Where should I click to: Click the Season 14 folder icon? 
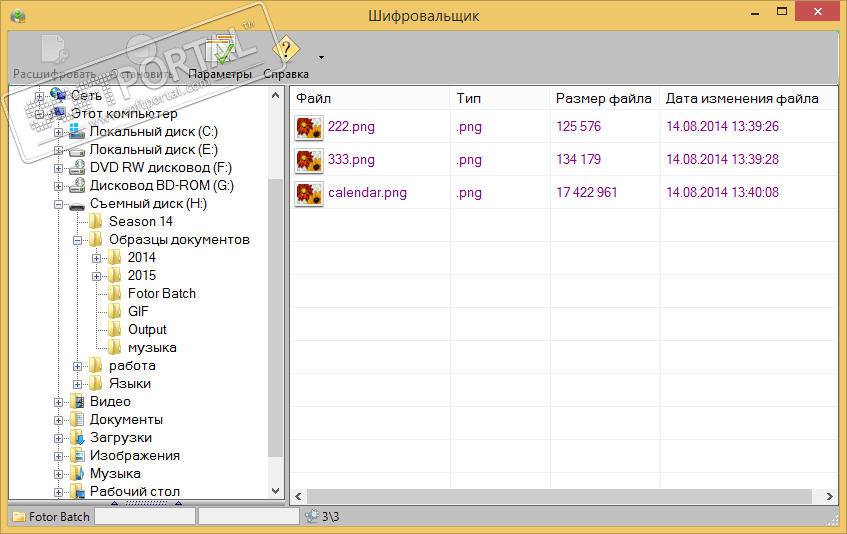coord(96,221)
